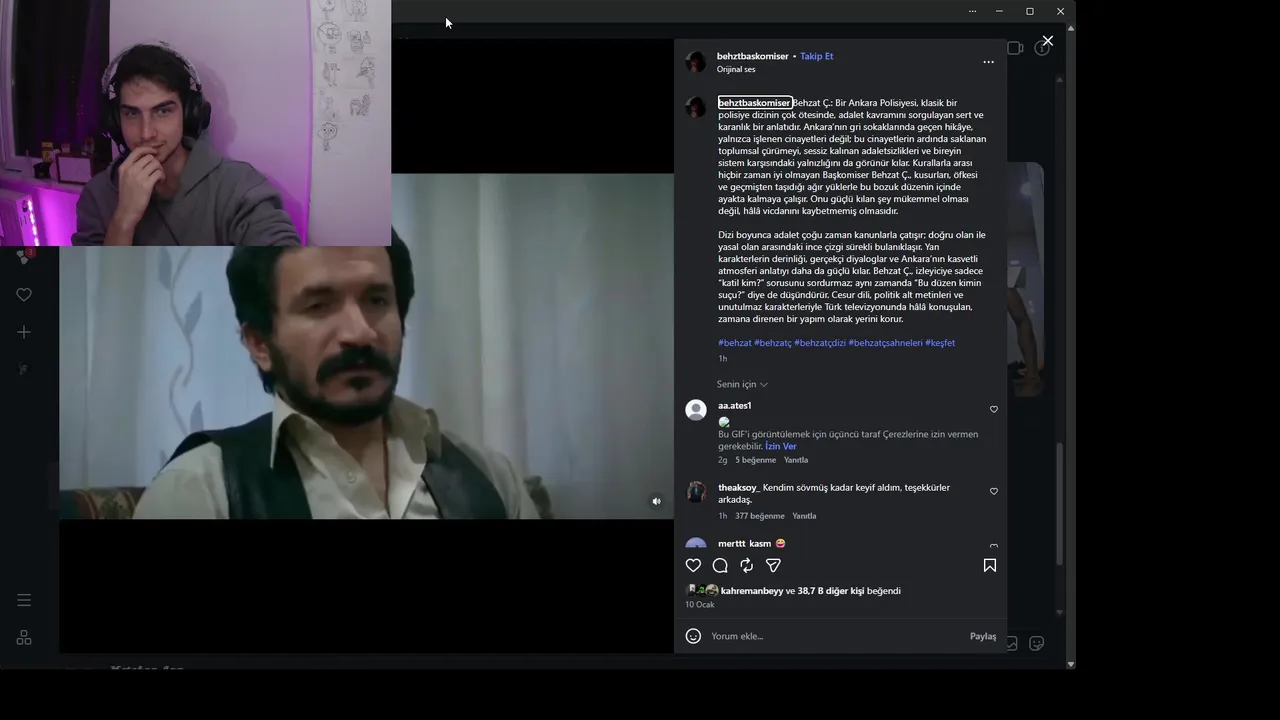
Task: Reply to aa.ates1 via 'Yanıtla'
Action: (796, 460)
